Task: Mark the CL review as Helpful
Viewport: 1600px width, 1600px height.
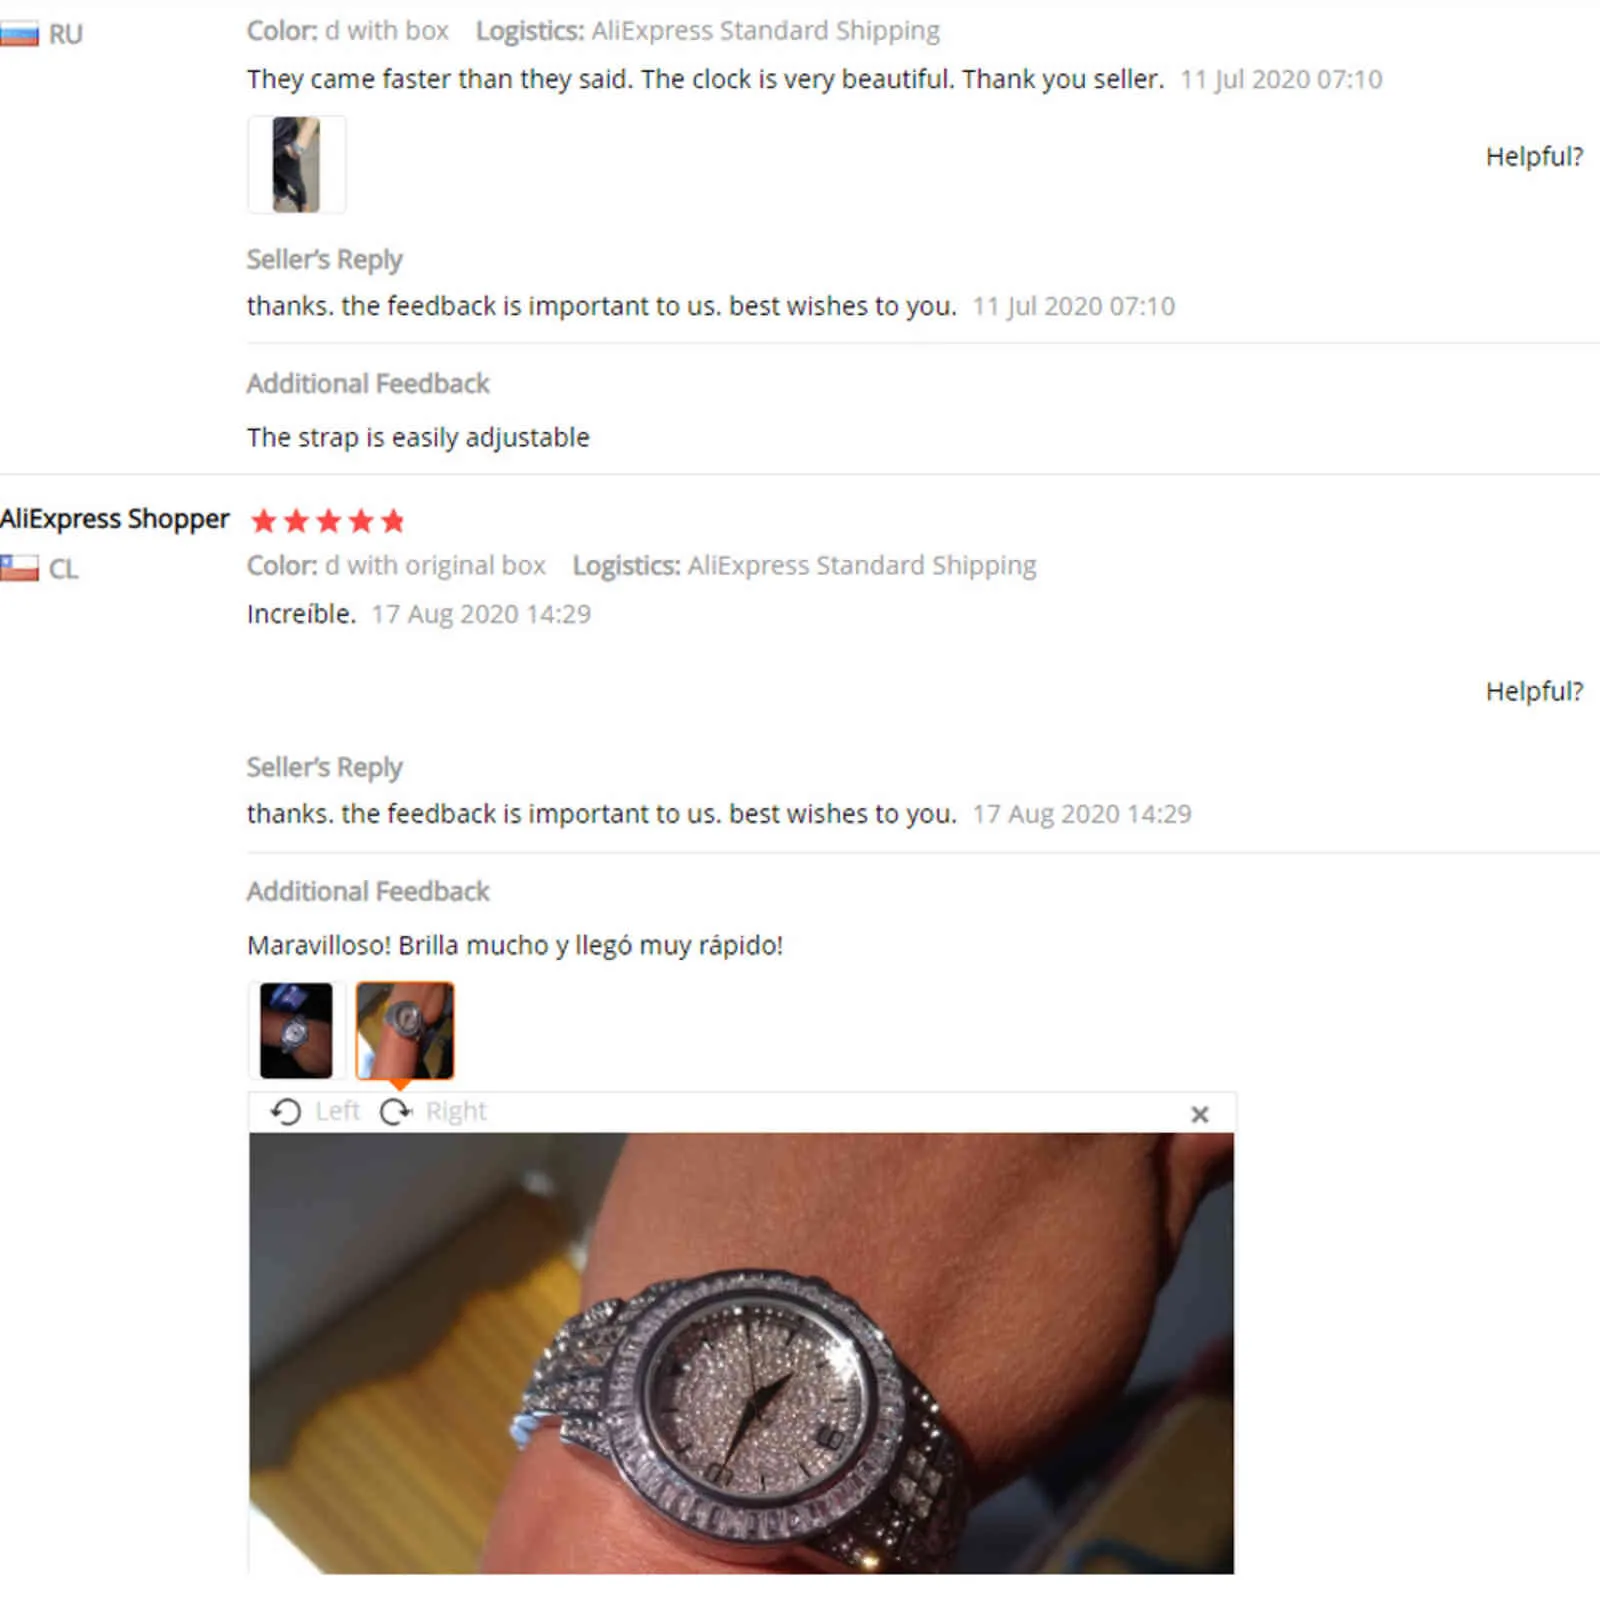Action: (1534, 691)
